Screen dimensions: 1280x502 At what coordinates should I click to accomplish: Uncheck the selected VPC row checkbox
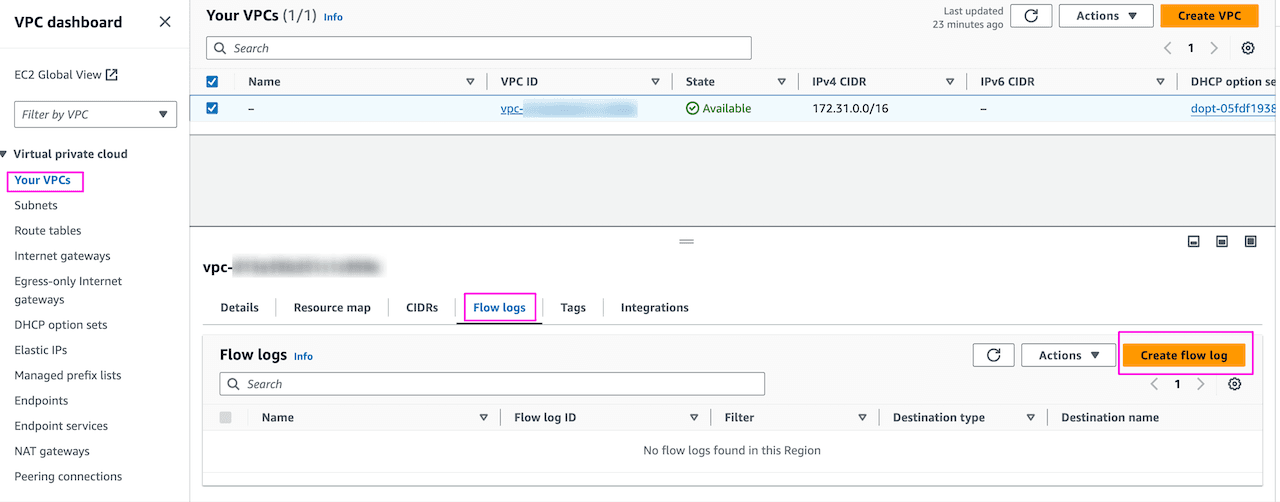(x=212, y=109)
